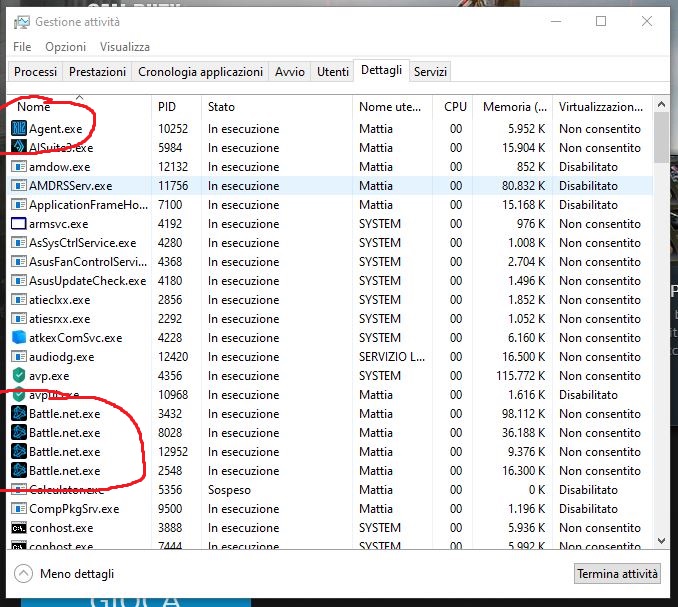Screen dimensions: 678x607
Task: Click the blue atkexComSvc.exe icon
Action: (19, 337)
